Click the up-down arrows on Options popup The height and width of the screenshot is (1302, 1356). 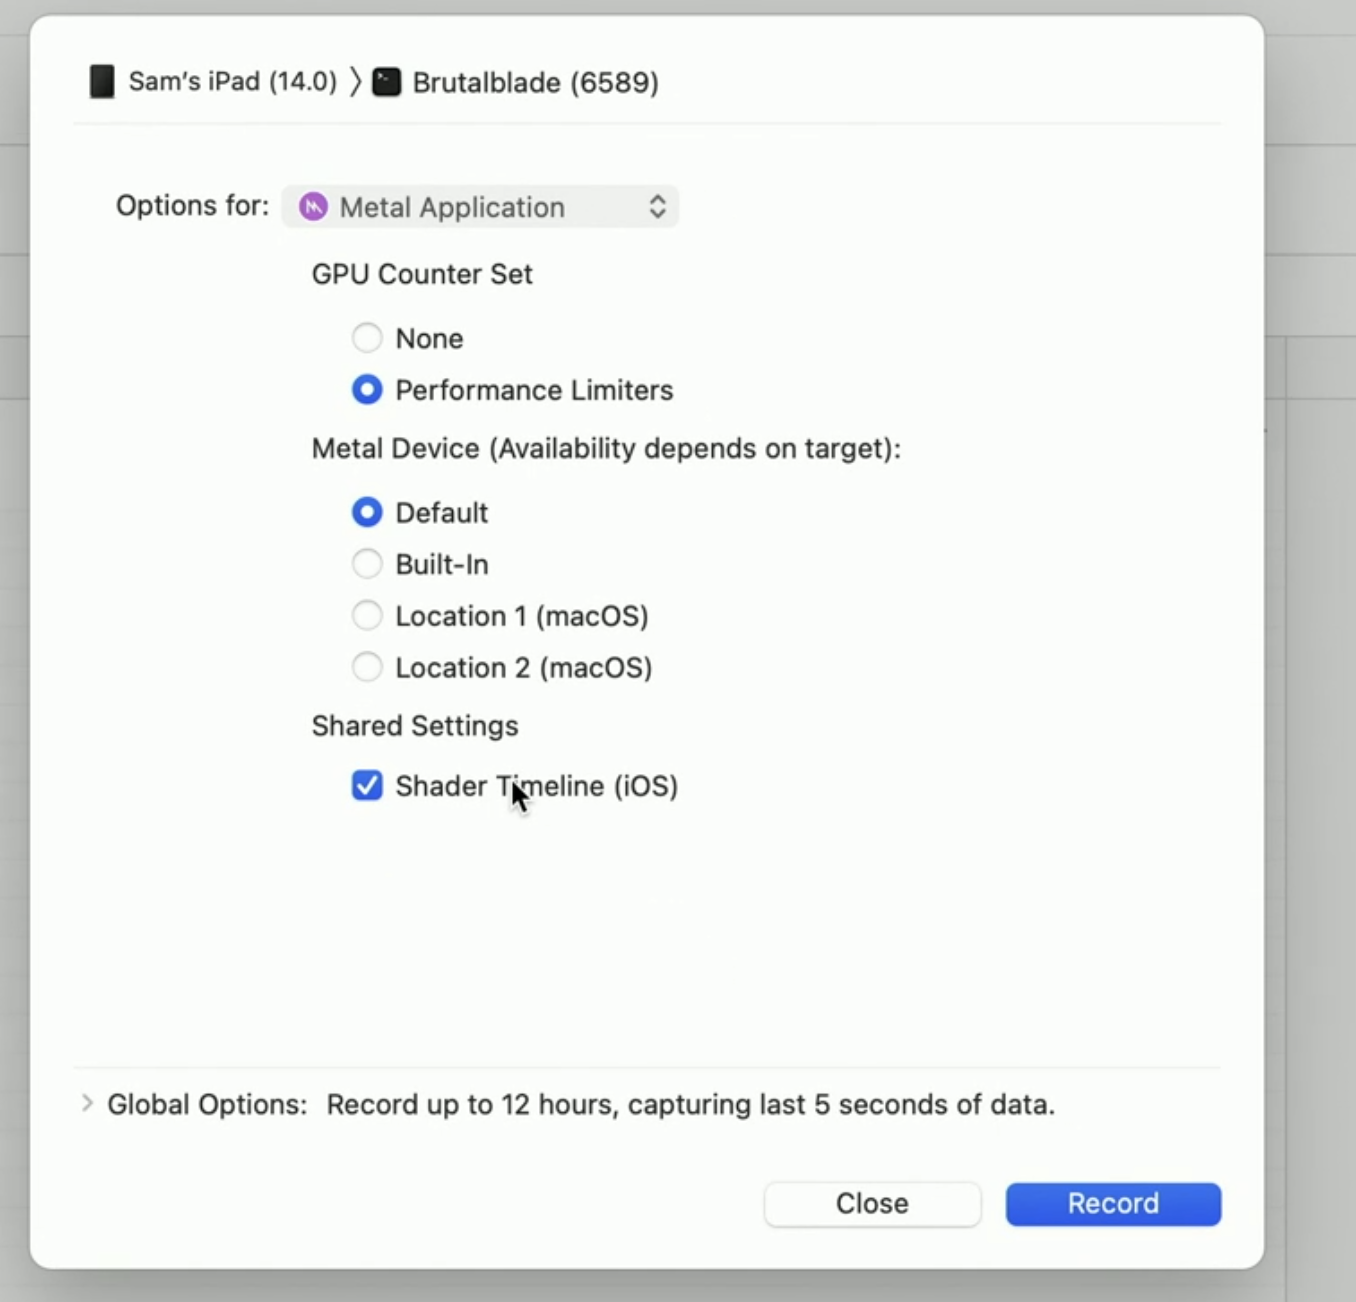pos(657,207)
